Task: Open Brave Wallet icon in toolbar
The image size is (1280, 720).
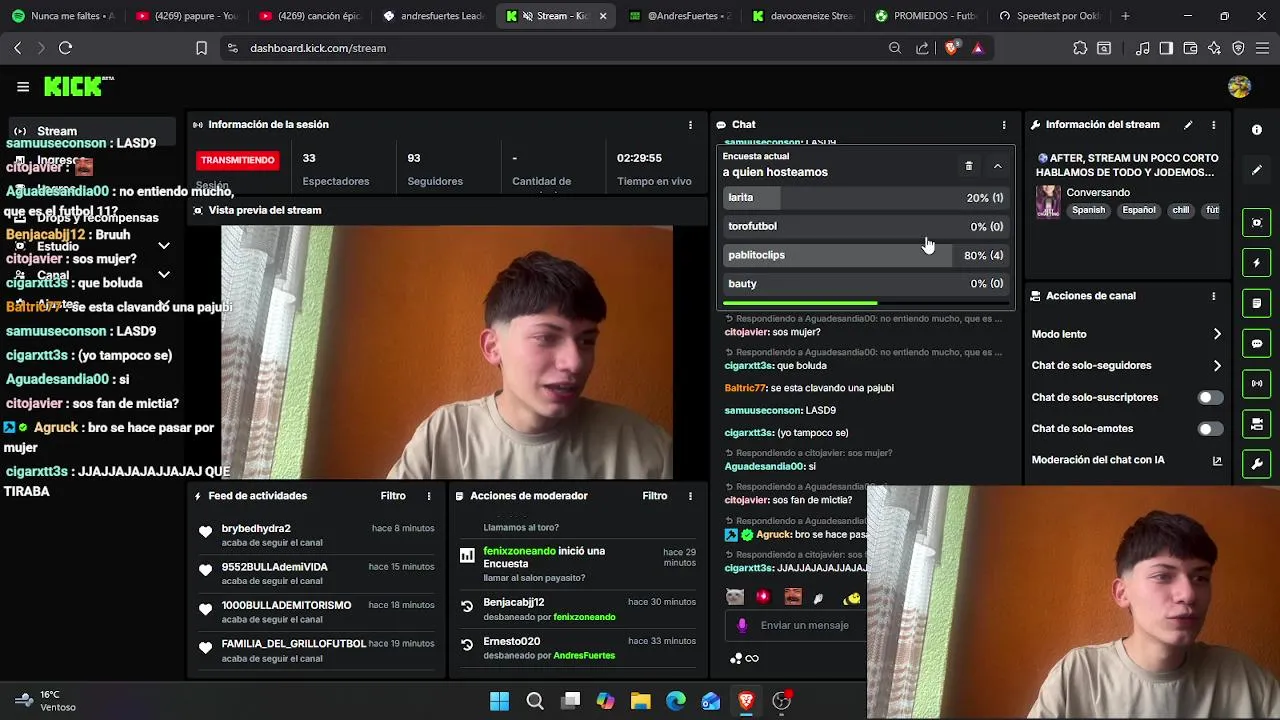Action: 1190,48
